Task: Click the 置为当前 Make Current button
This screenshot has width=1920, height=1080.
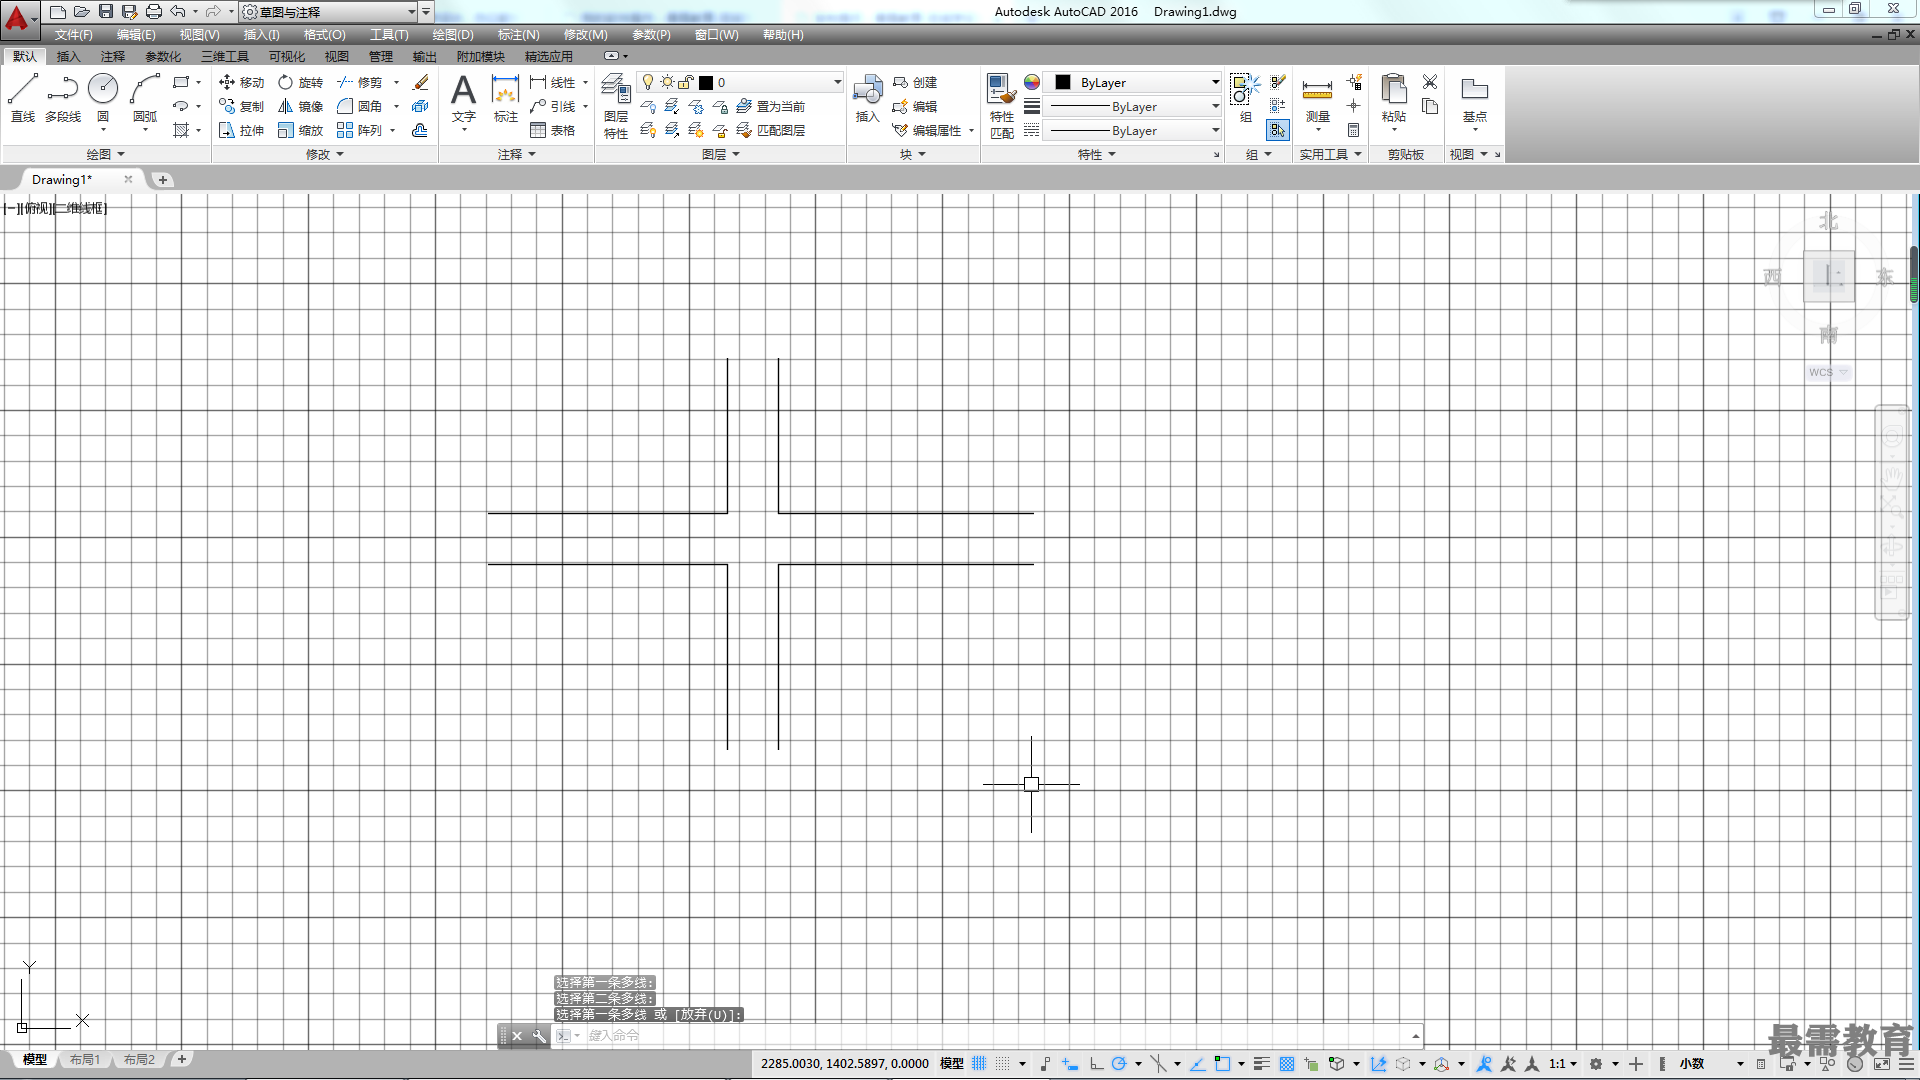Action: (x=771, y=106)
